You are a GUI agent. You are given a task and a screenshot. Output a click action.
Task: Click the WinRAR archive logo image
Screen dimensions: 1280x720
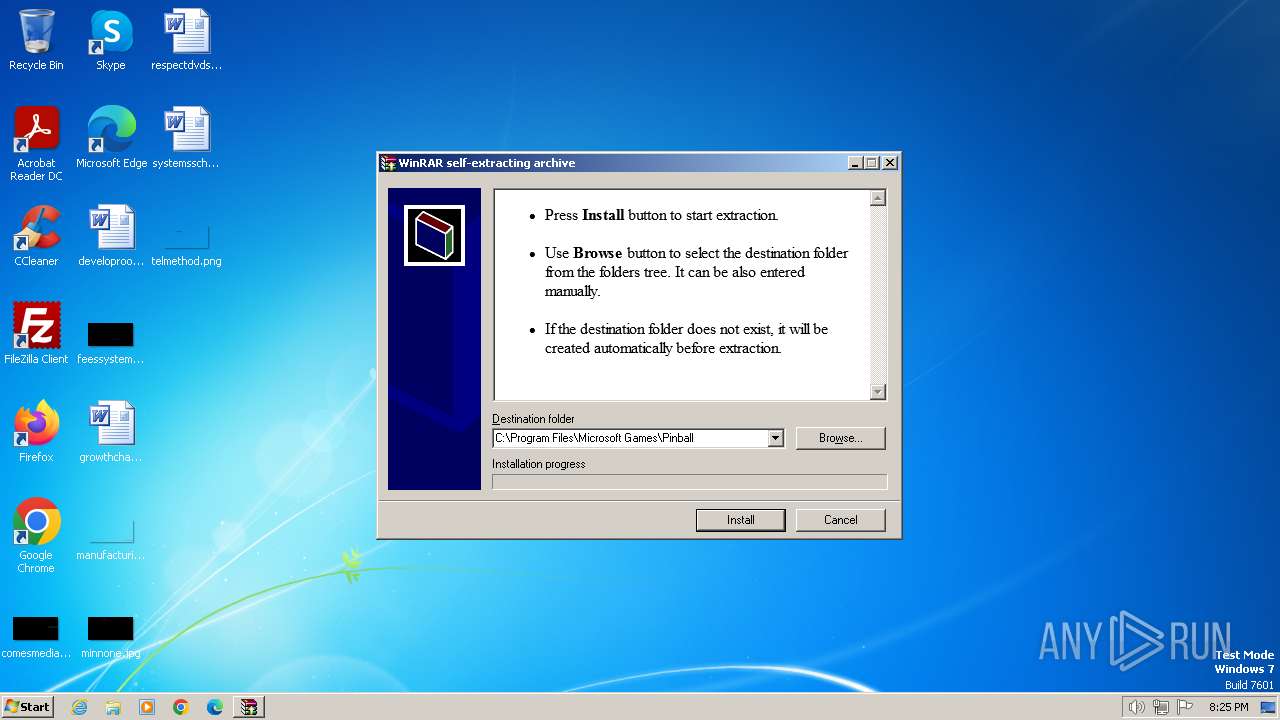(x=434, y=236)
